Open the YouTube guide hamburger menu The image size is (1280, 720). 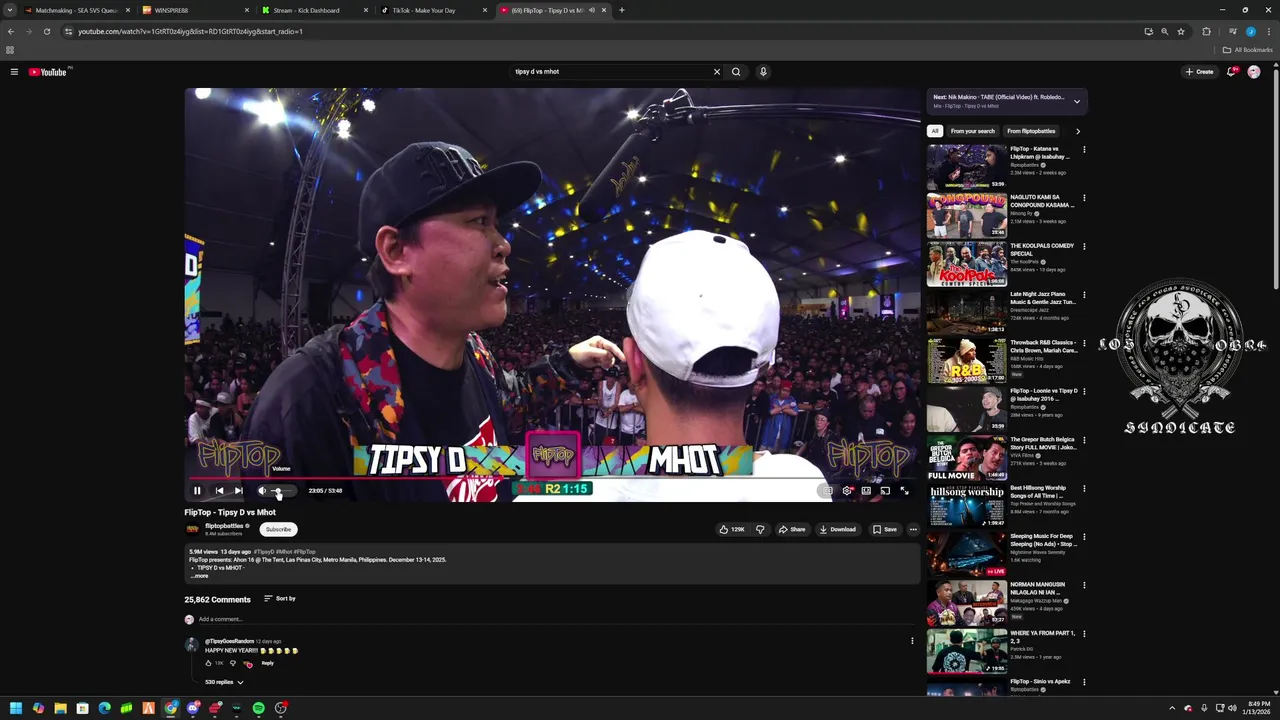(x=14, y=72)
